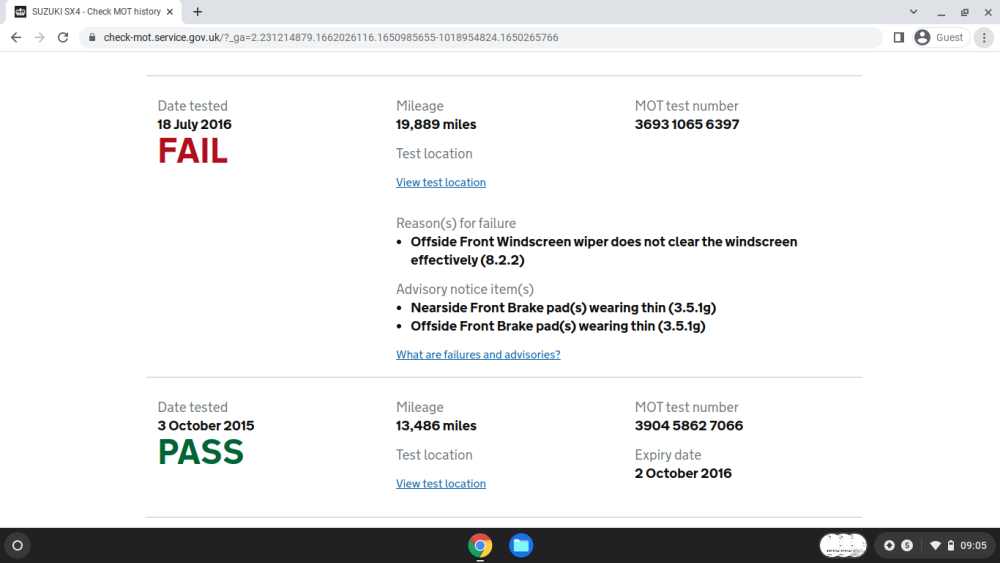The width and height of the screenshot is (1000, 563).
Task: Open the side panel icon
Action: coord(899,38)
